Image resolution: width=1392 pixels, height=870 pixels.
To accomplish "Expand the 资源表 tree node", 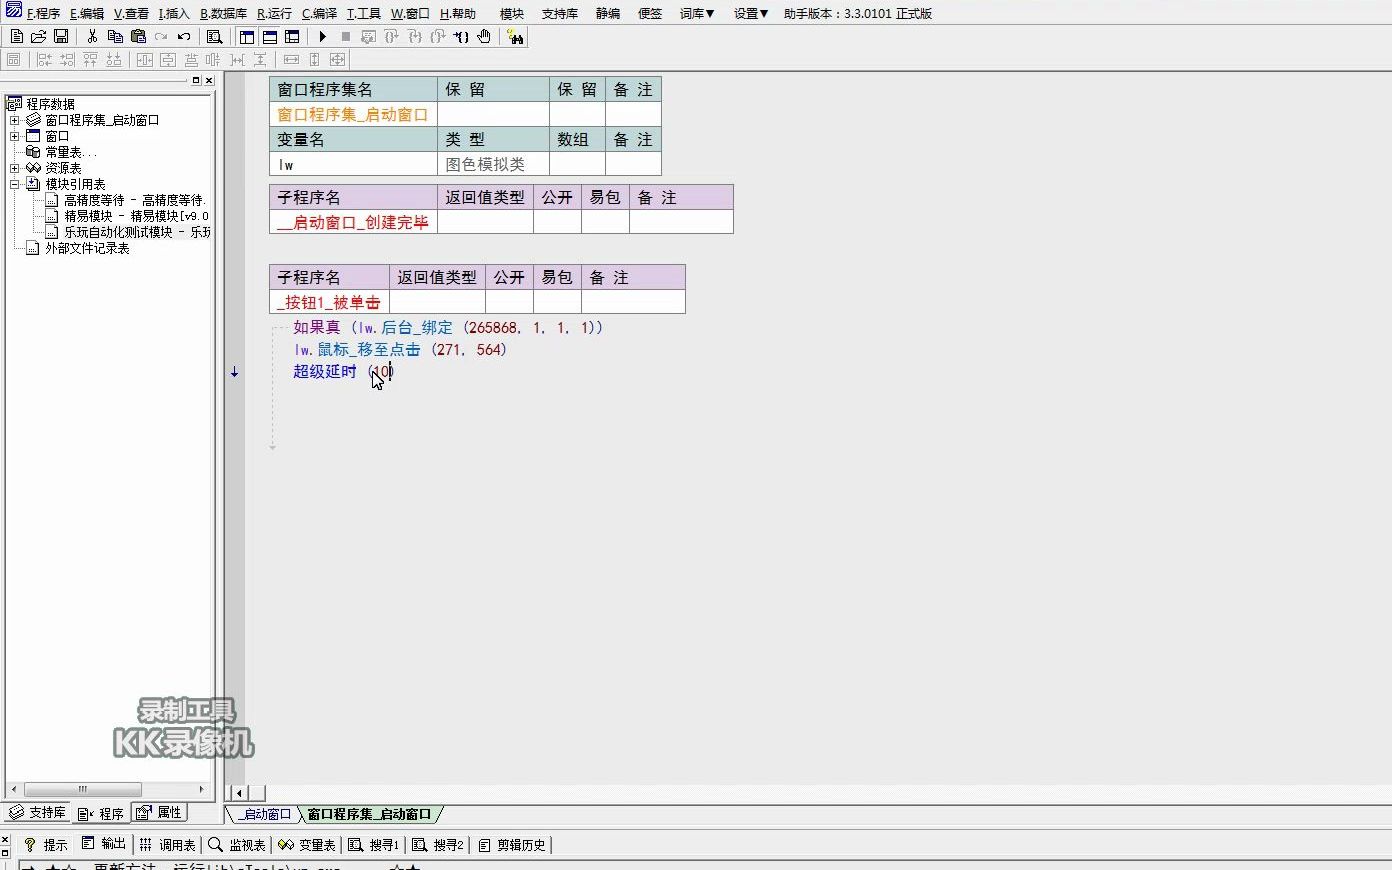I will coord(15,168).
